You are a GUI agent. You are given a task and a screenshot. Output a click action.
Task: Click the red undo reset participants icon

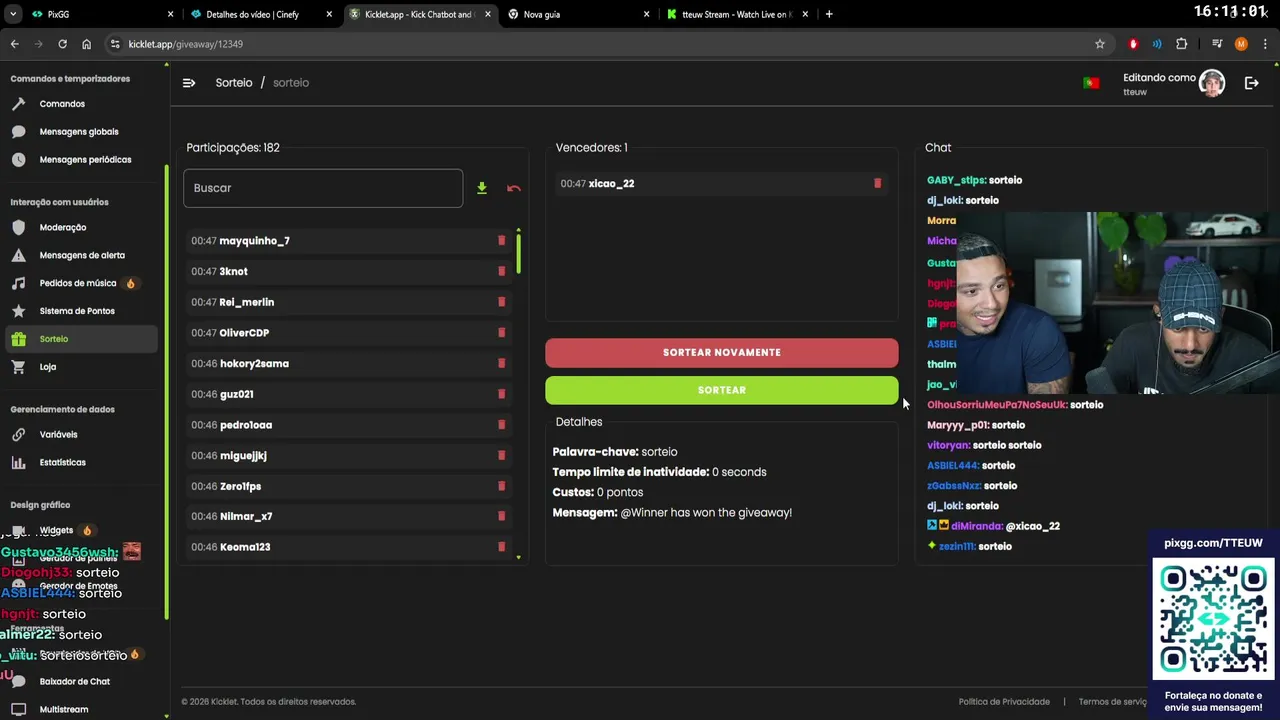click(x=514, y=188)
